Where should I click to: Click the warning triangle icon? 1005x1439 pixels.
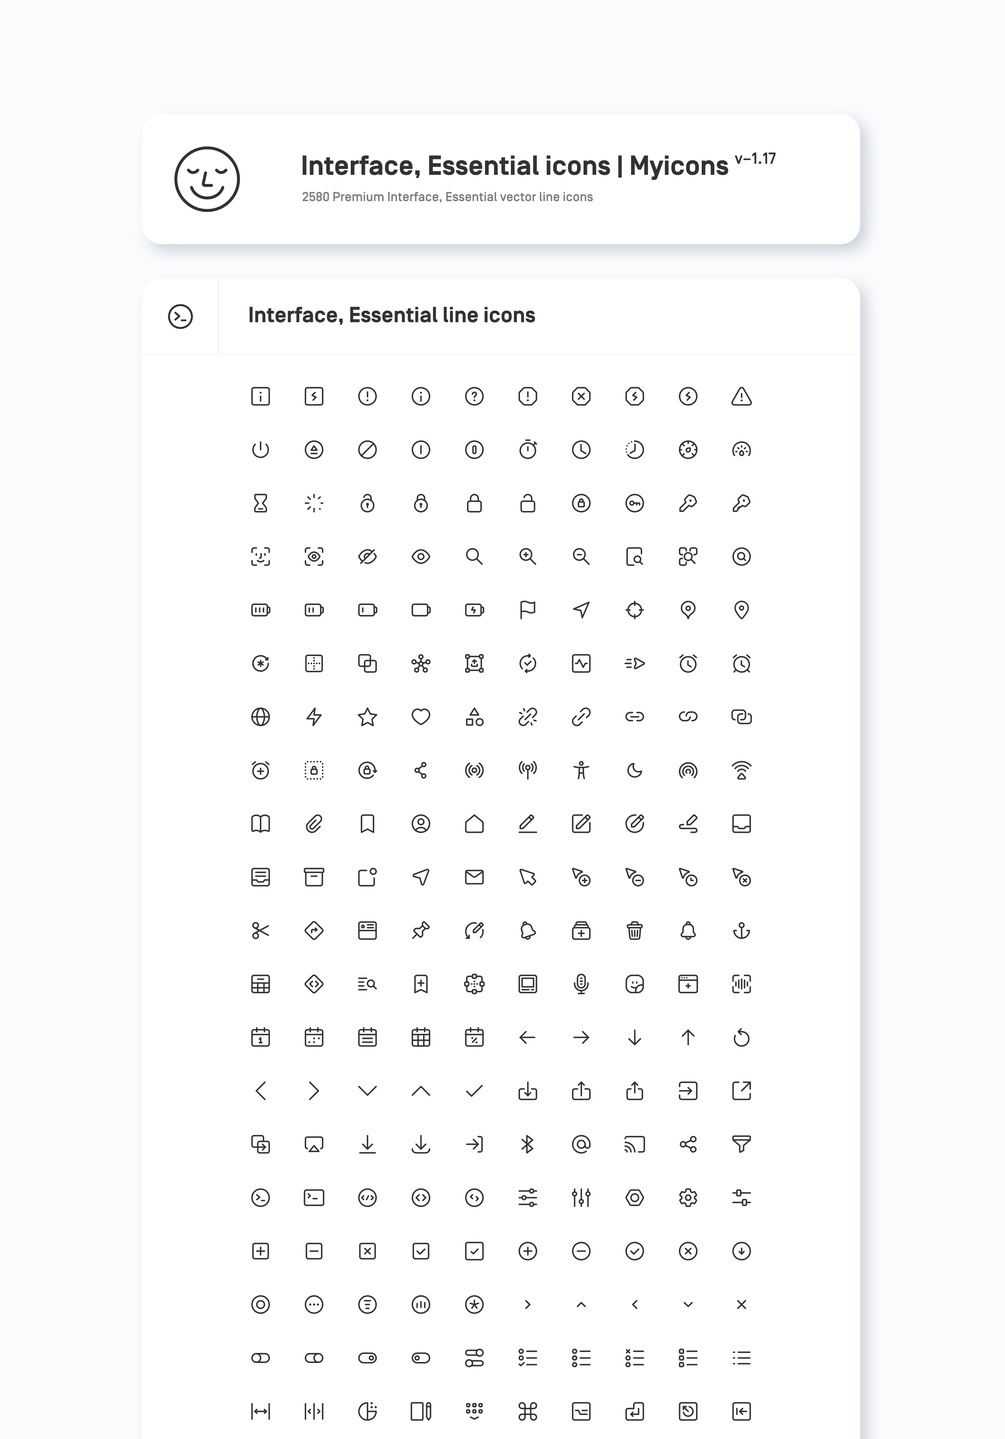pos(741,397)
